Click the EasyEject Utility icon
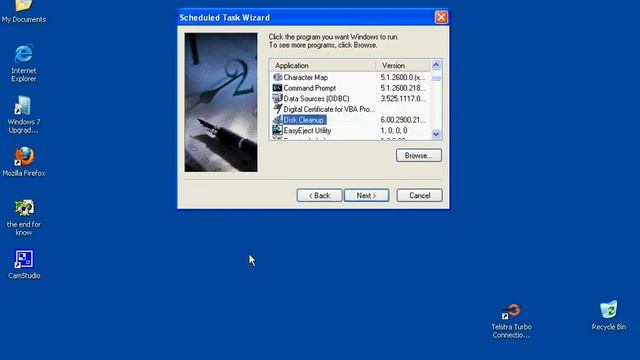This screenshot has height=360, width=640. click(278, 130)
